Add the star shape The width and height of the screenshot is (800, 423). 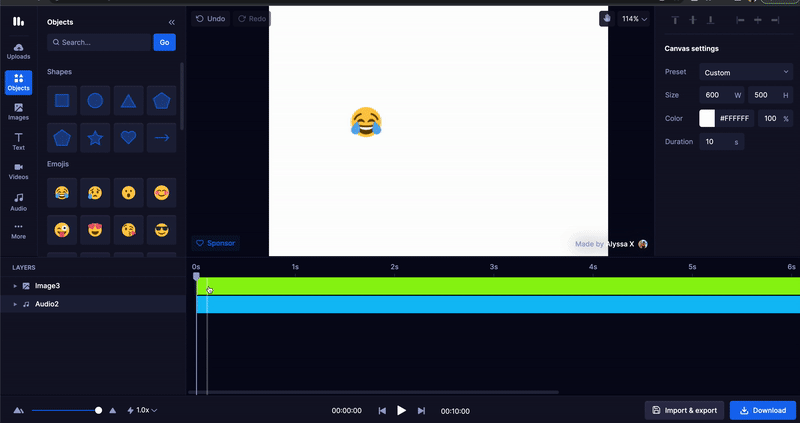tap(95, 137)
